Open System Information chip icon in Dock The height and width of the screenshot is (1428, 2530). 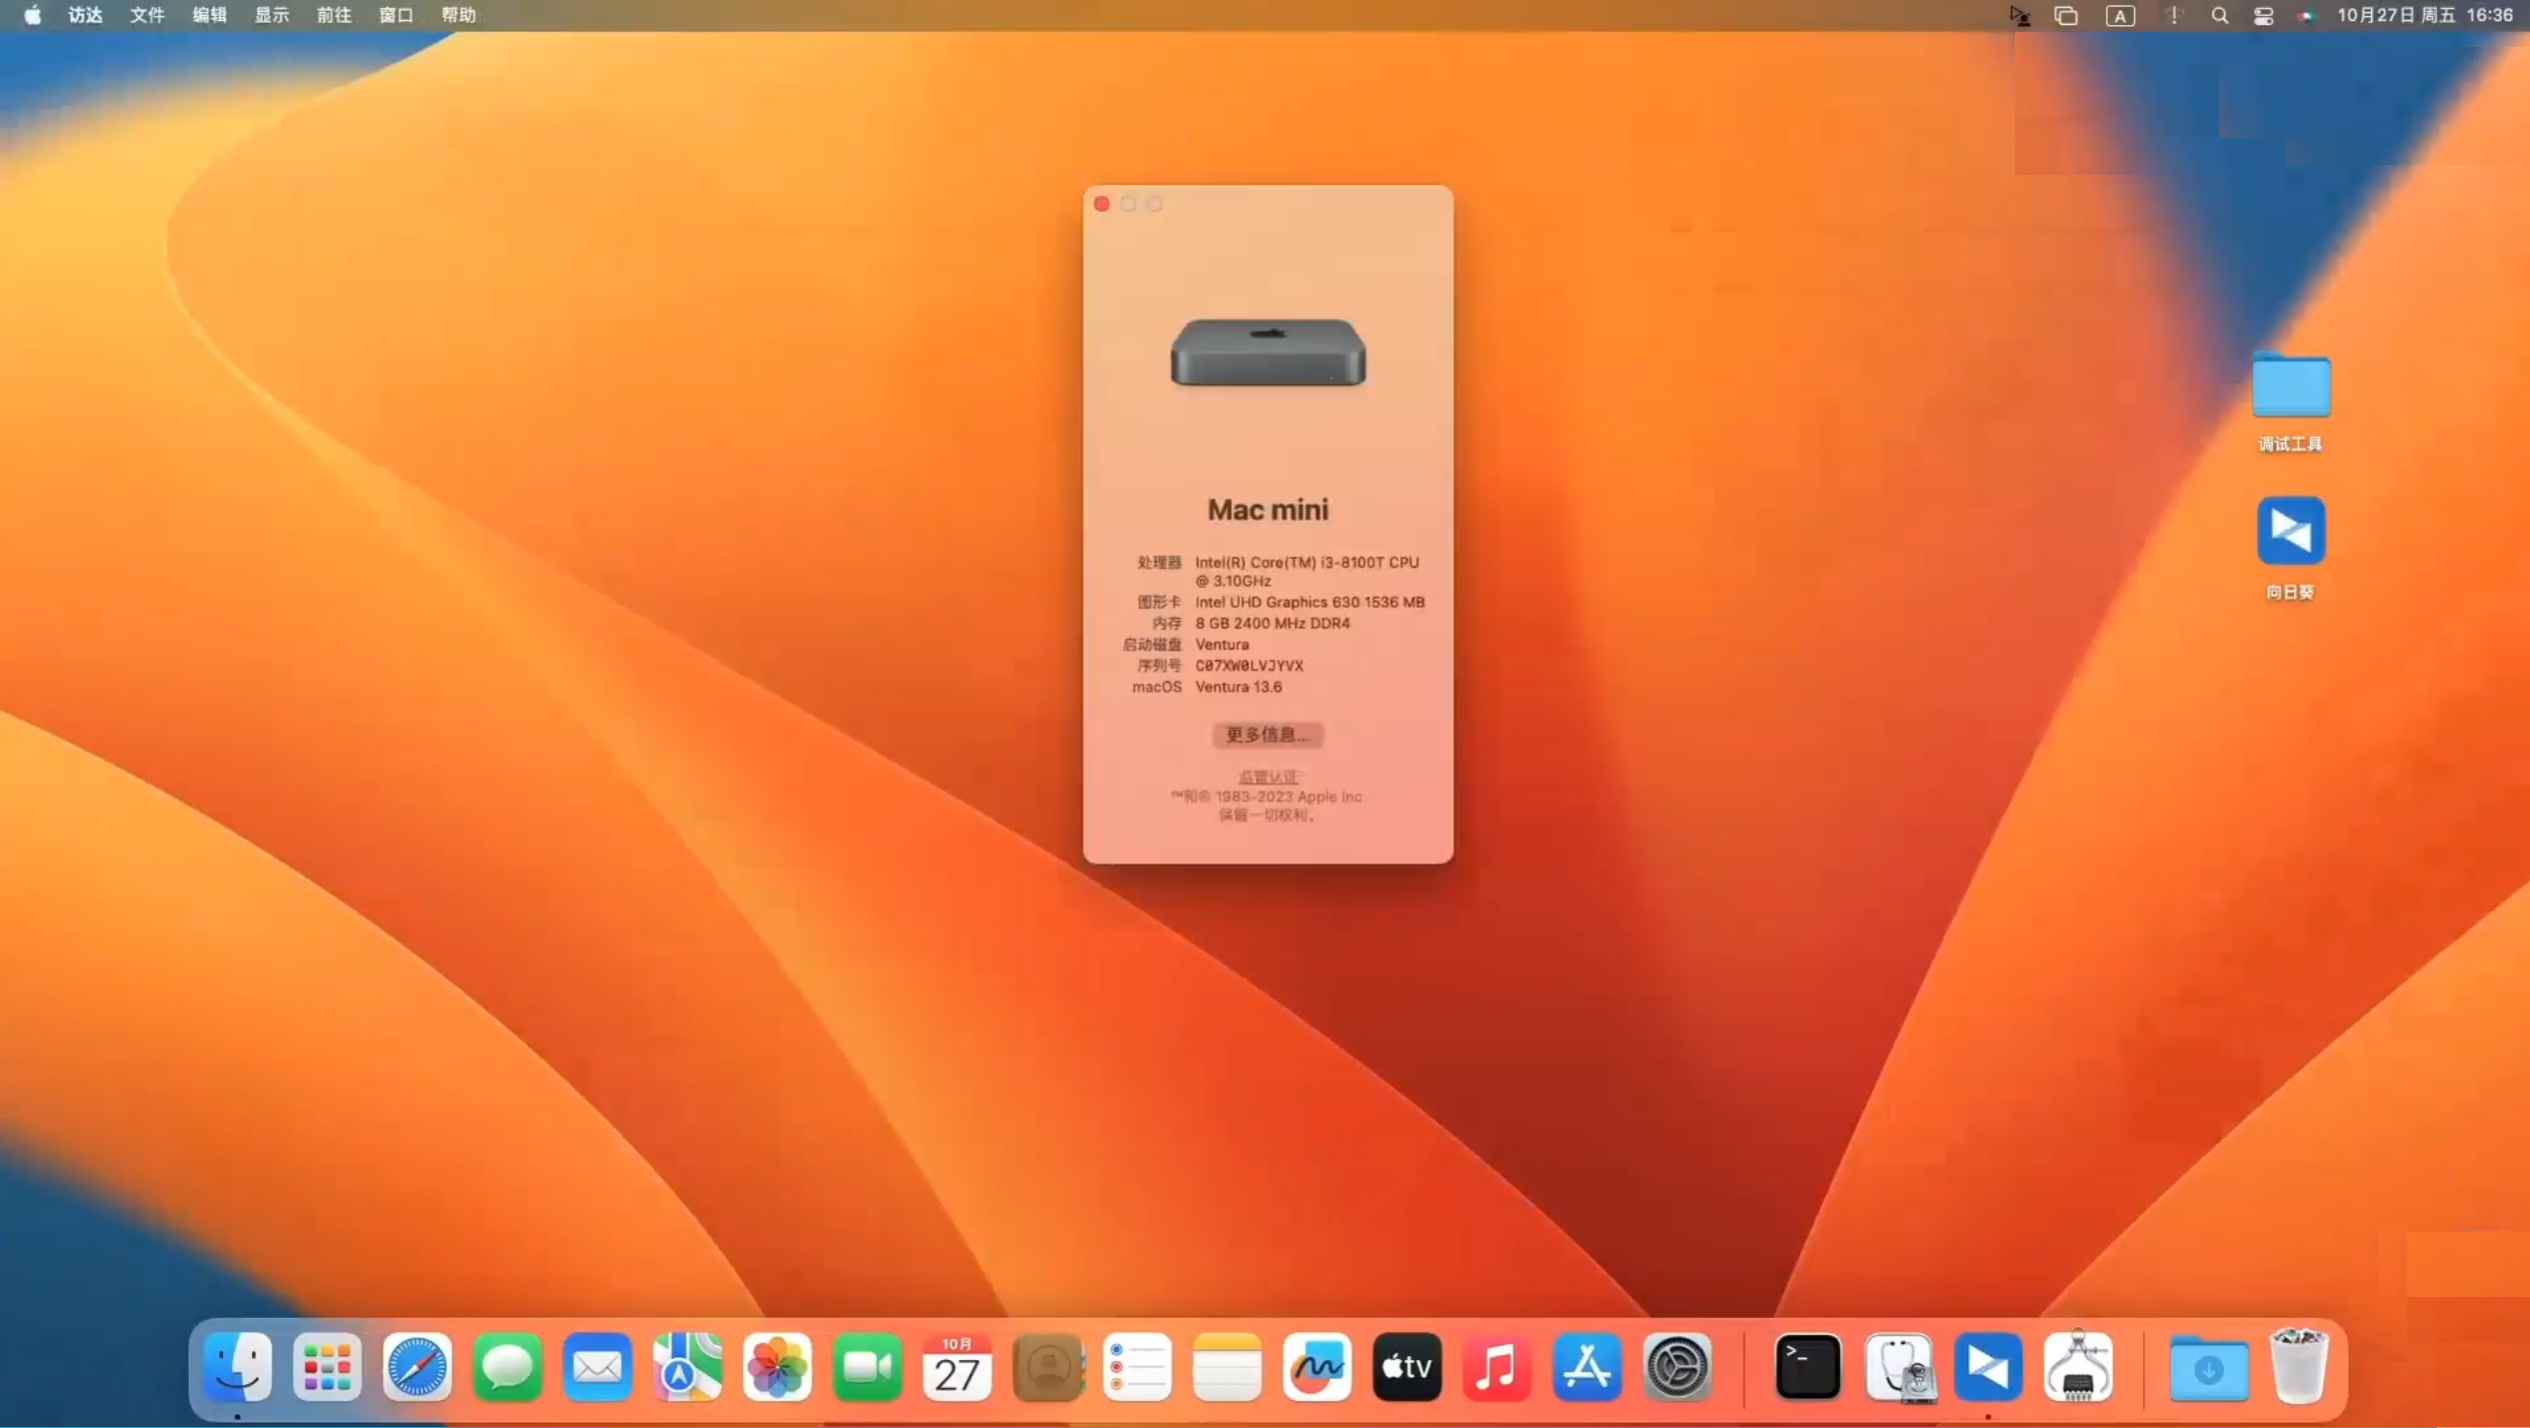pos(2078,1366)
